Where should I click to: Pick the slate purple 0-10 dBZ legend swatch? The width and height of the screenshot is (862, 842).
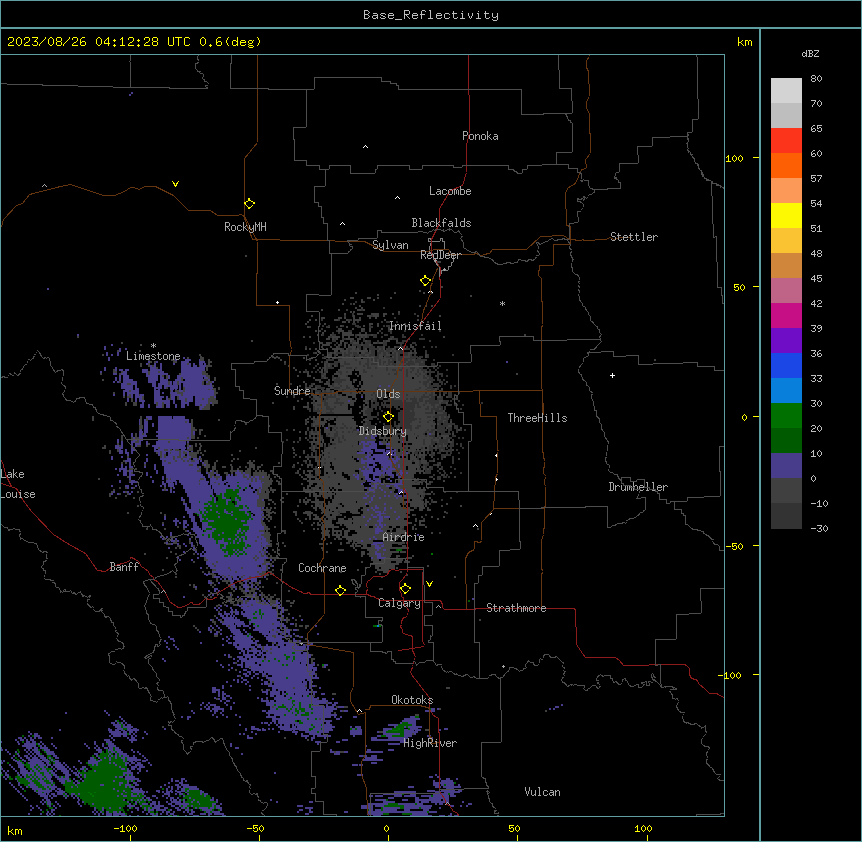point(786,466)
